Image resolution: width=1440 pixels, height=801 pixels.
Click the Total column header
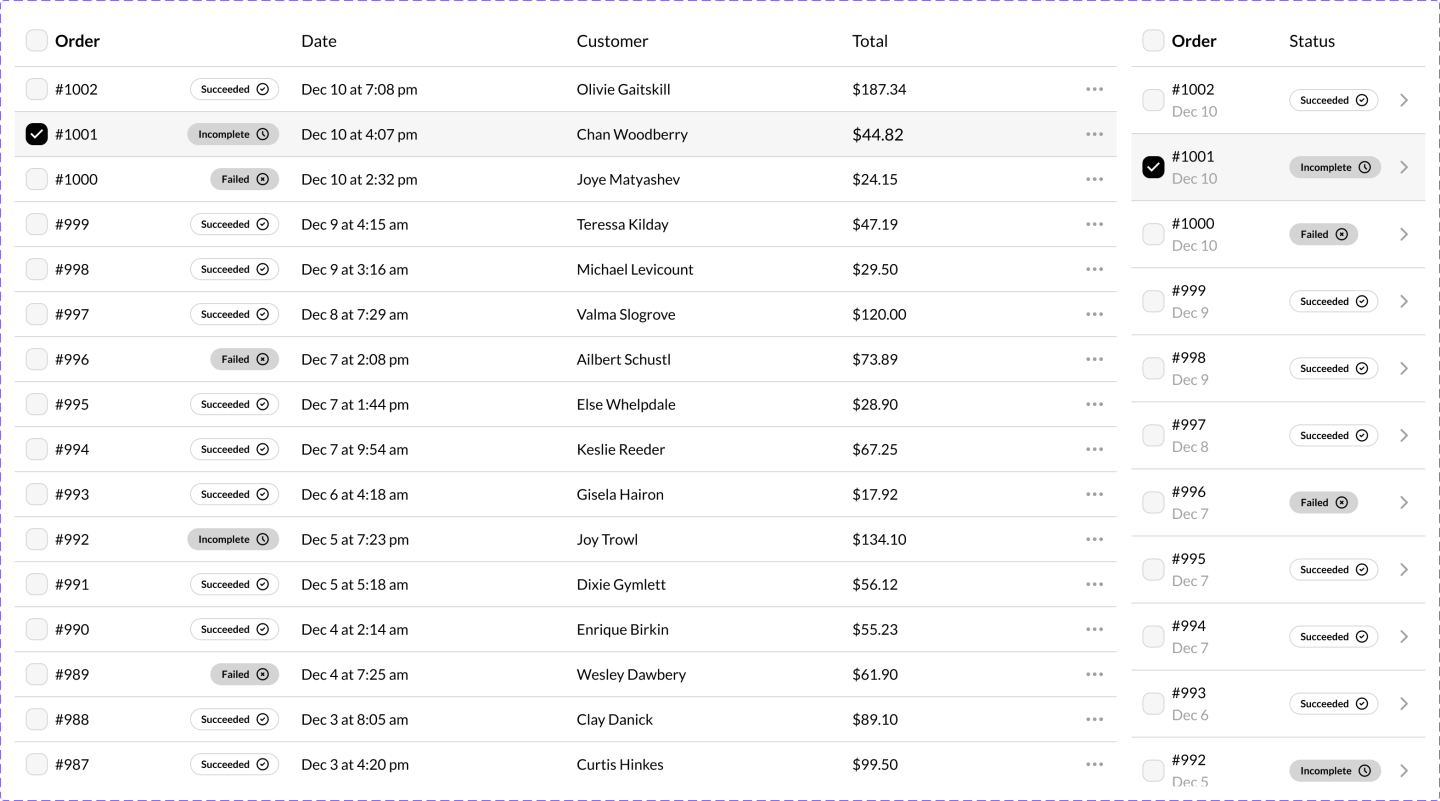(870, 41)
